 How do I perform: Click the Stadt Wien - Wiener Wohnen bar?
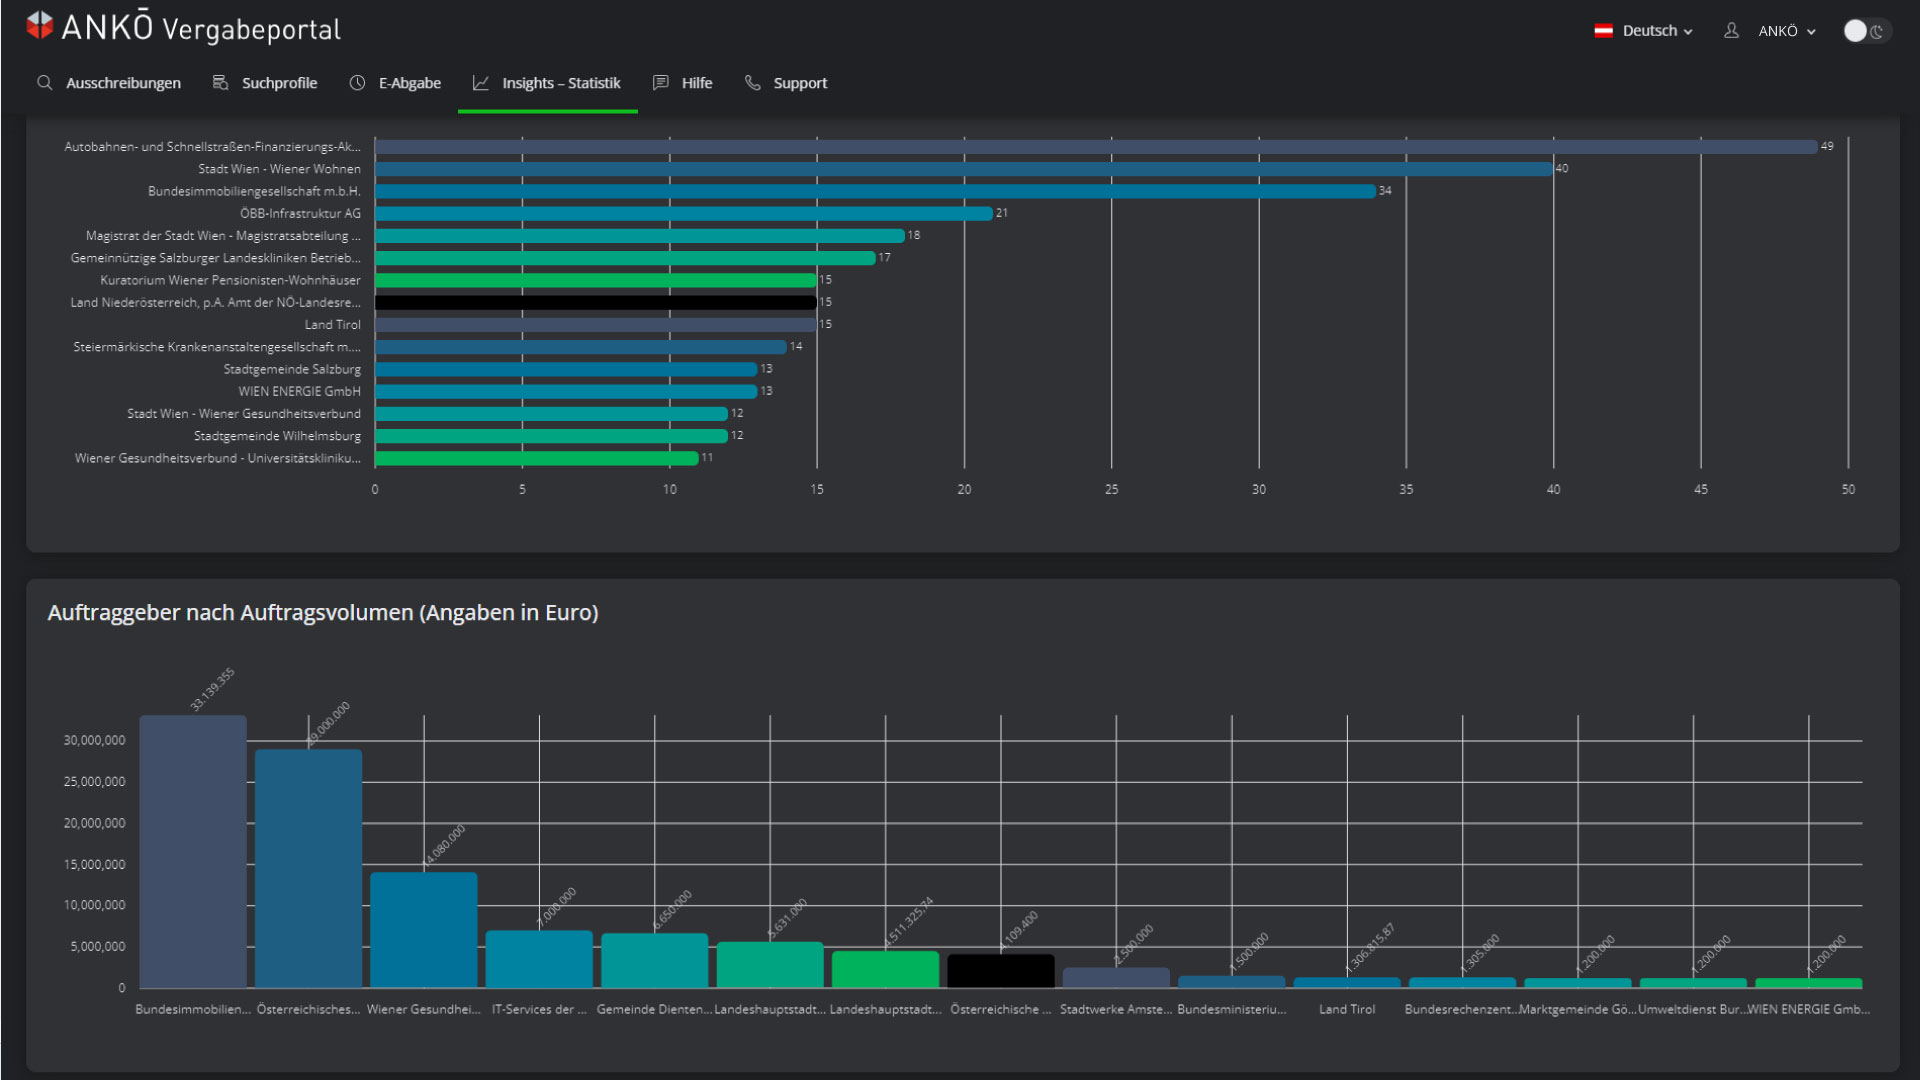point(964,169)
